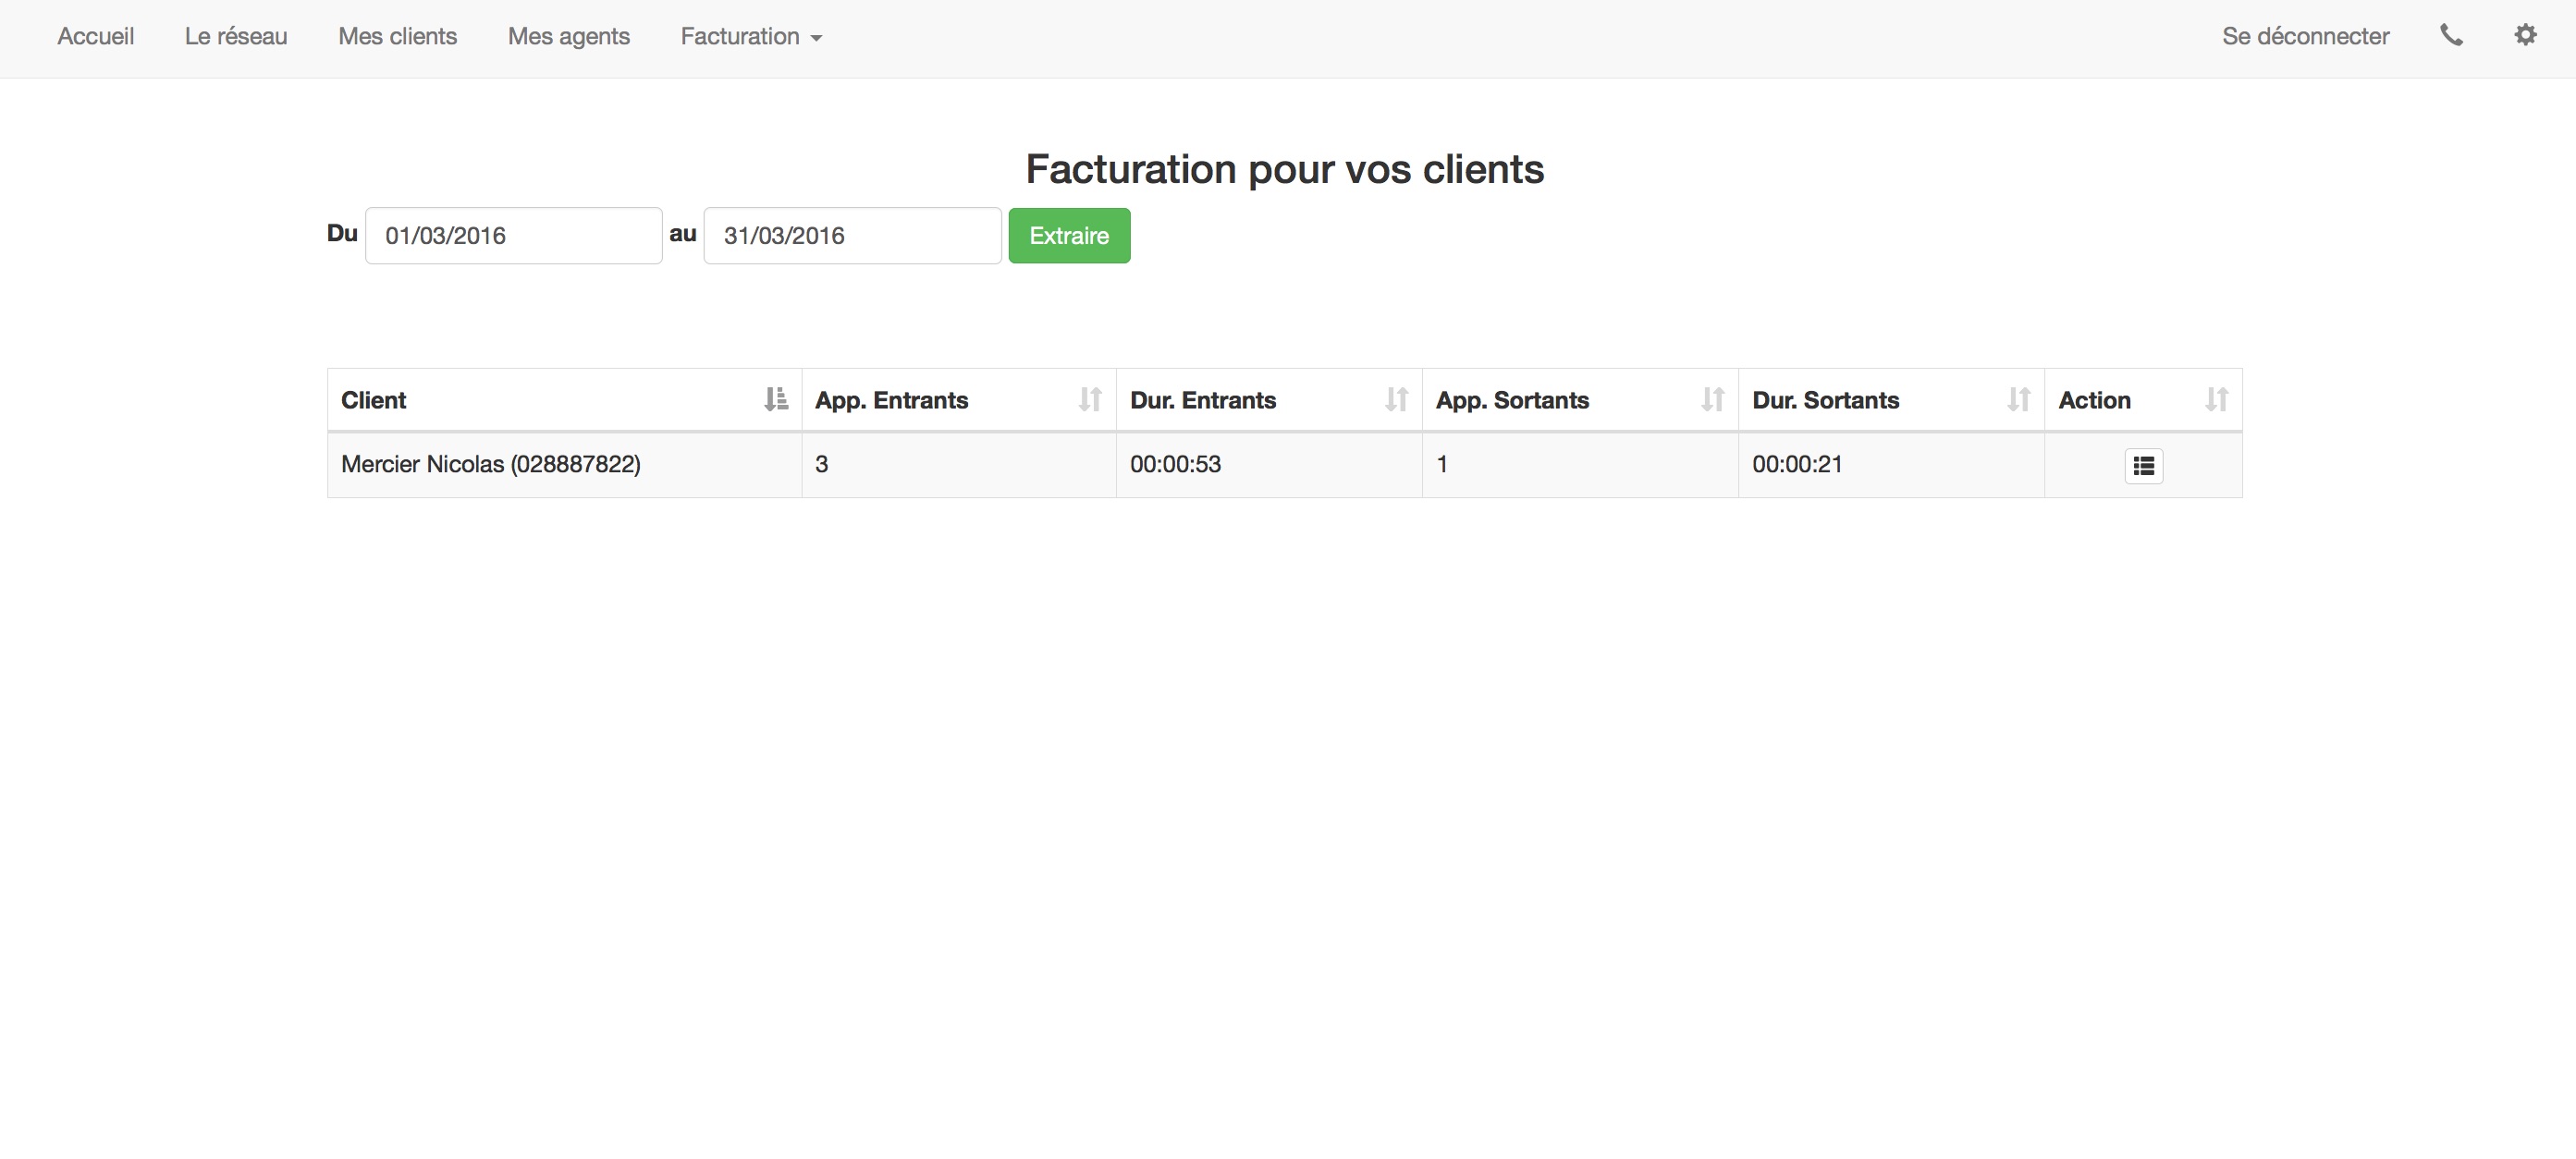Click the green Extraire button
The image size is (2576, 1159).
1069,236
